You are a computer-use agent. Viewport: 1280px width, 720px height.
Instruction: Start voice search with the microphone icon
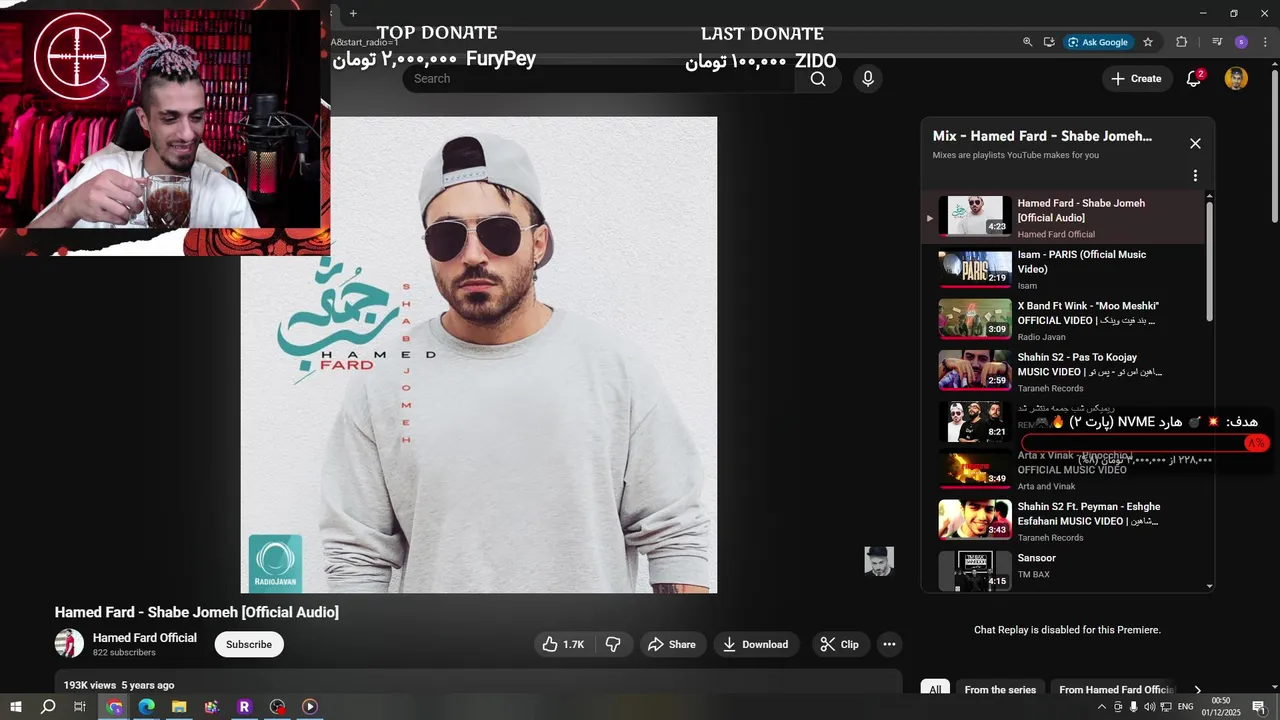pos(867,79)
